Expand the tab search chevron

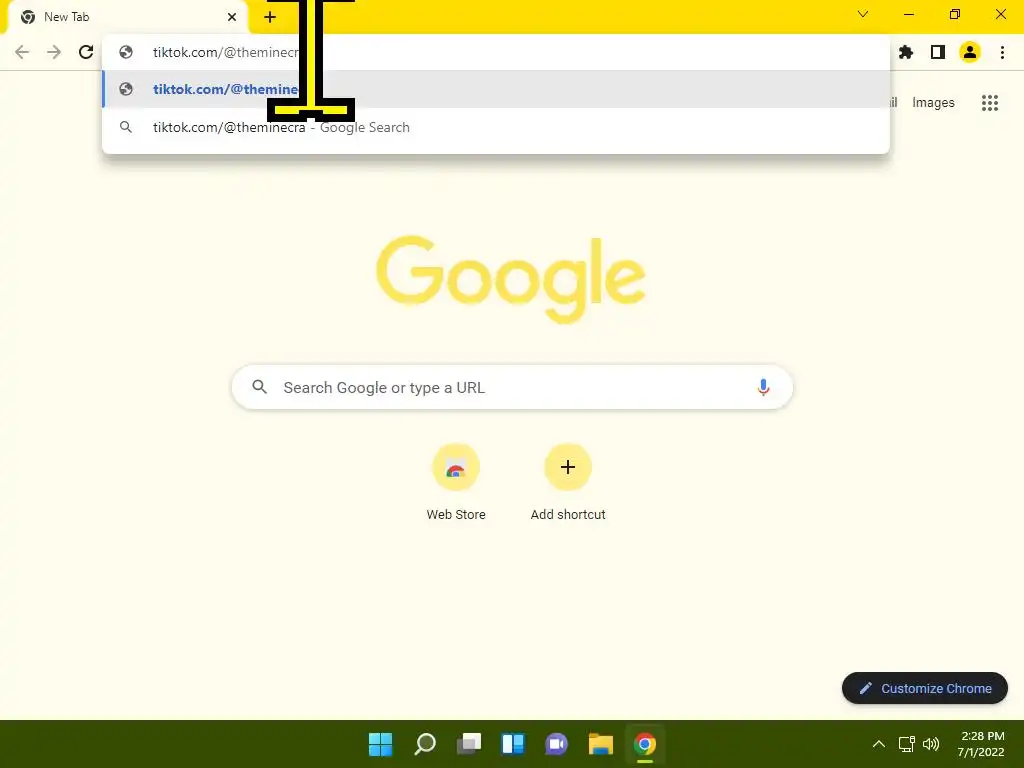(x=863, y=14)
